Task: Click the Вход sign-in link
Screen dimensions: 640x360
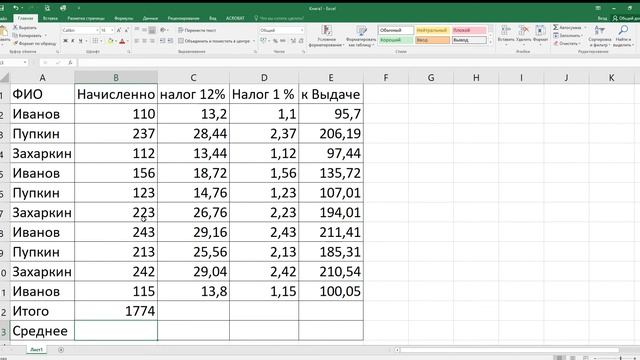Action: [602, 18]
